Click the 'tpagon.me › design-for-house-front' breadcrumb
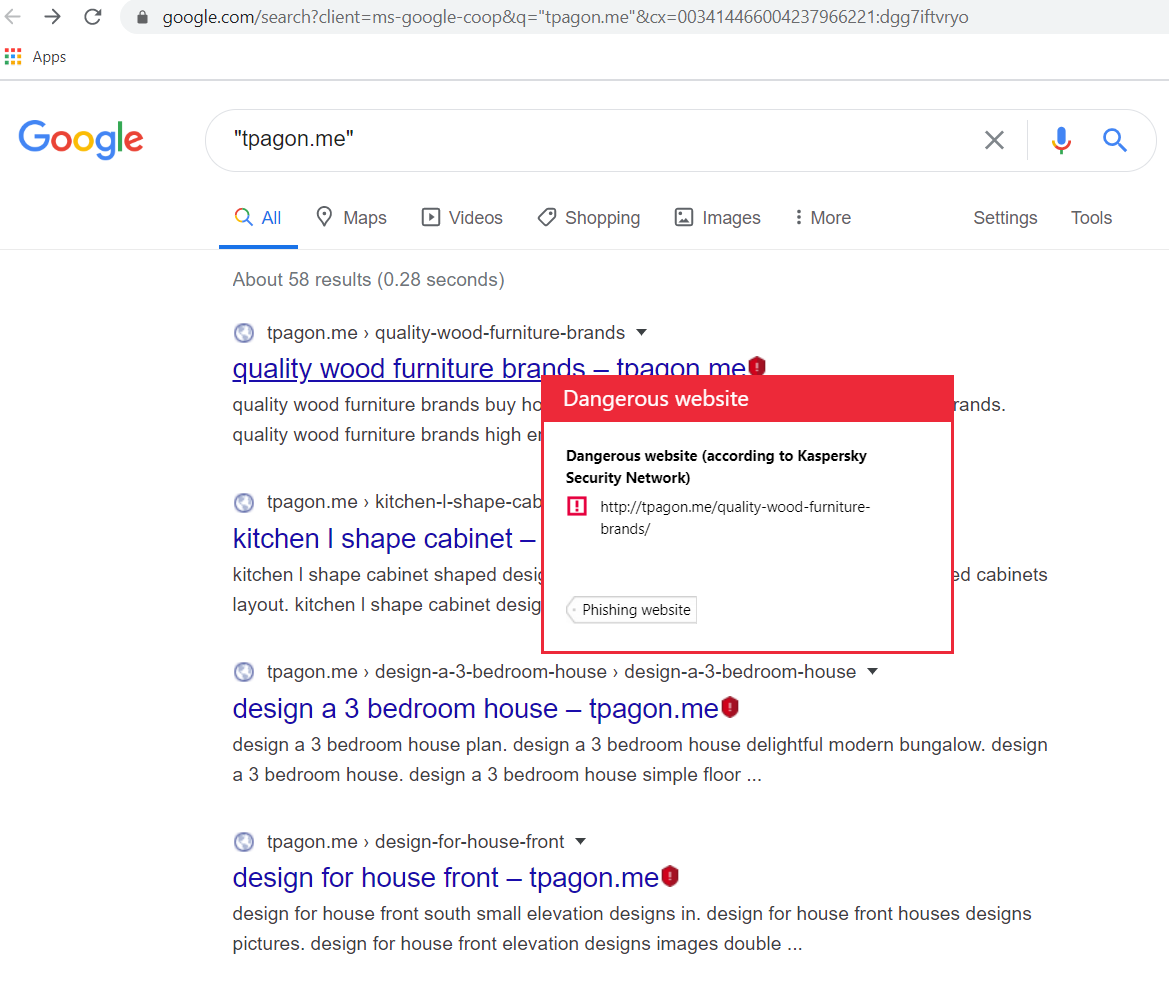The width and height of the screenshot is (1169, 985). point(415,842)
